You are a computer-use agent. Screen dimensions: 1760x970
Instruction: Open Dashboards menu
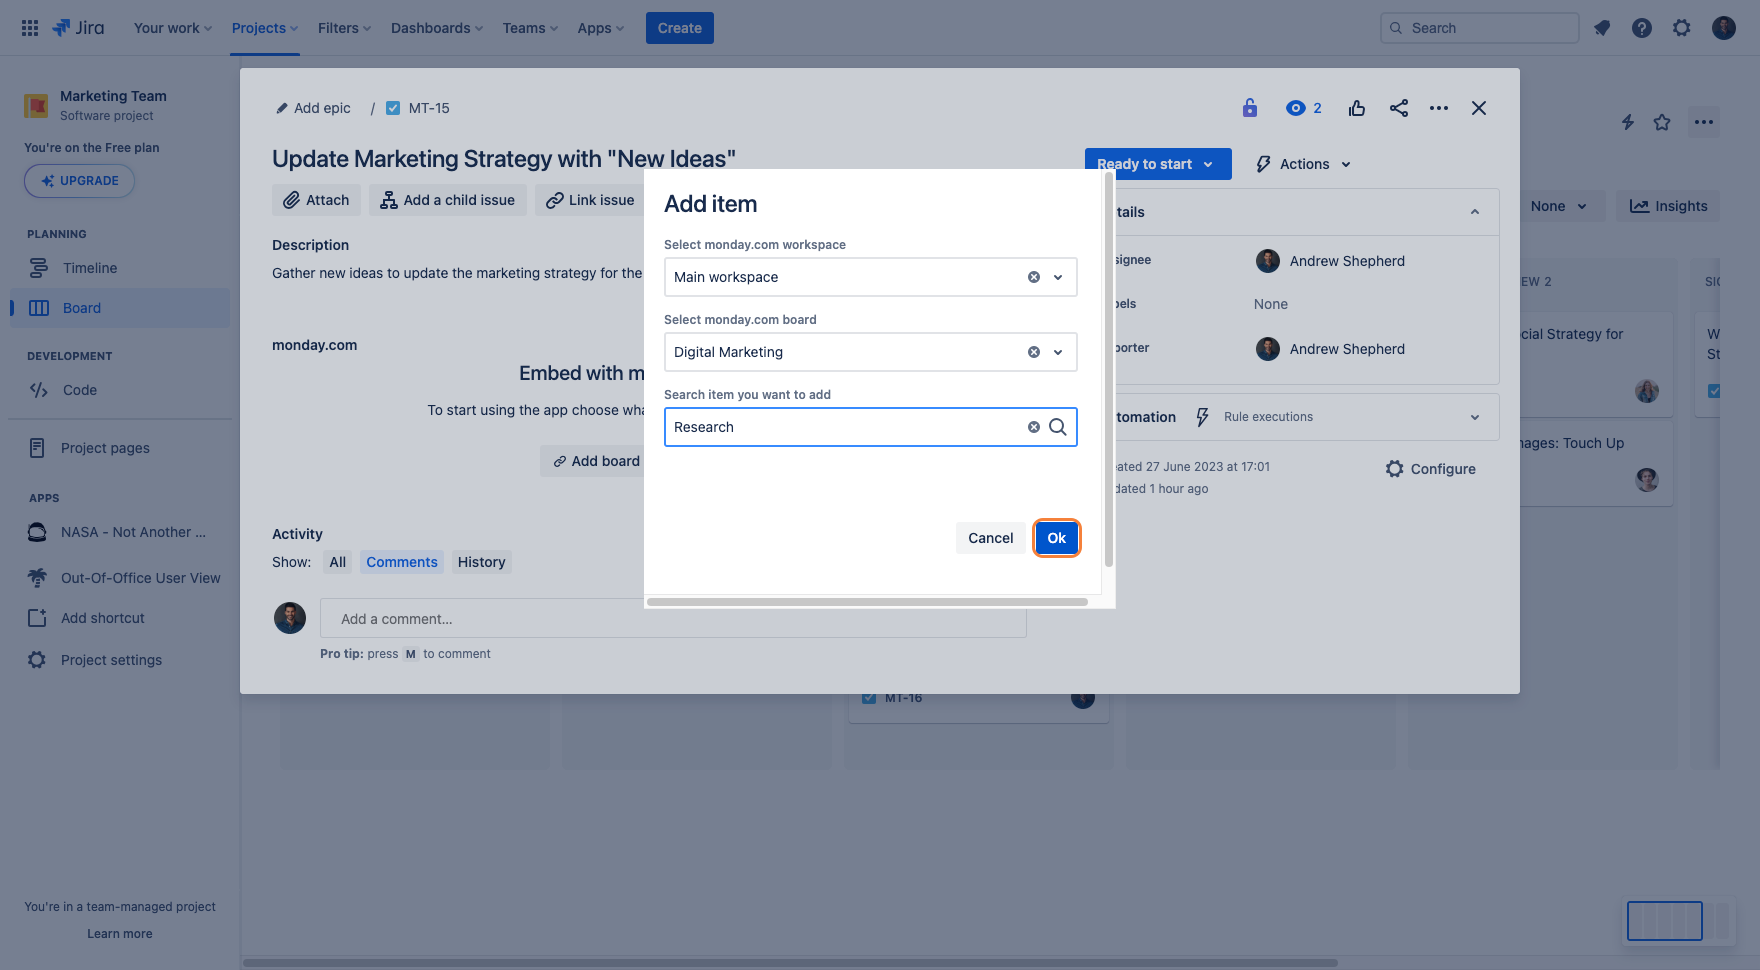pos(437,28)
